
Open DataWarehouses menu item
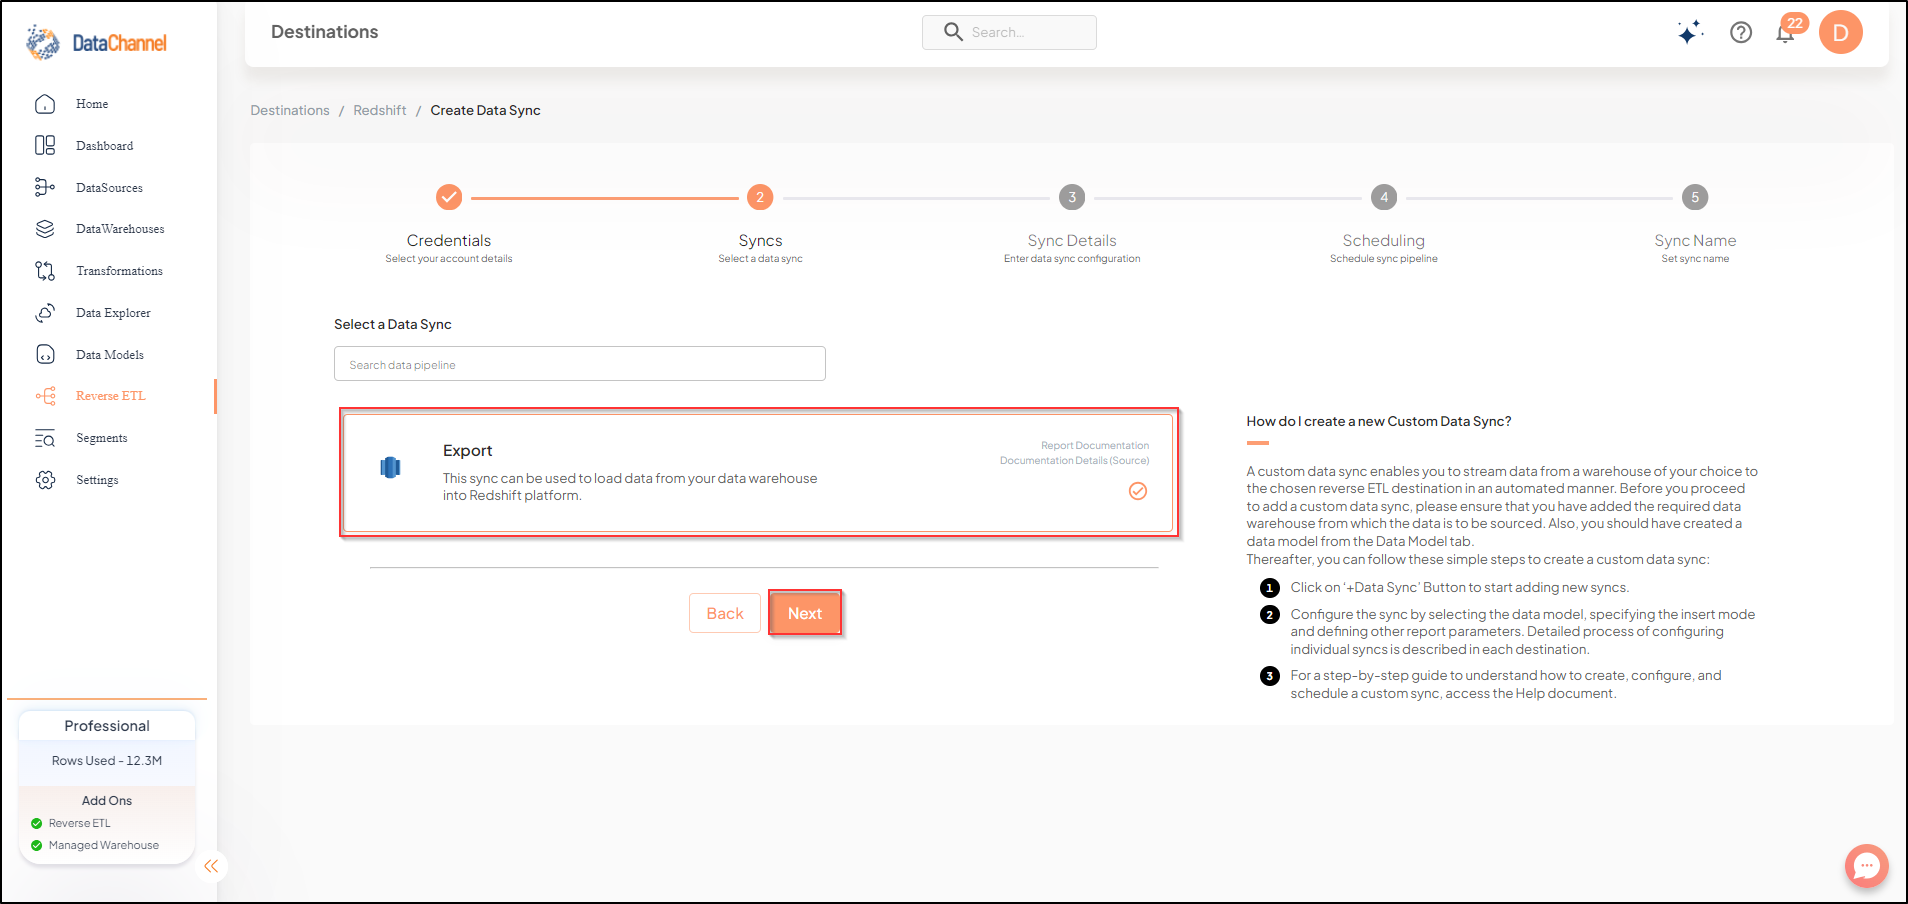(x=120, y=229)
